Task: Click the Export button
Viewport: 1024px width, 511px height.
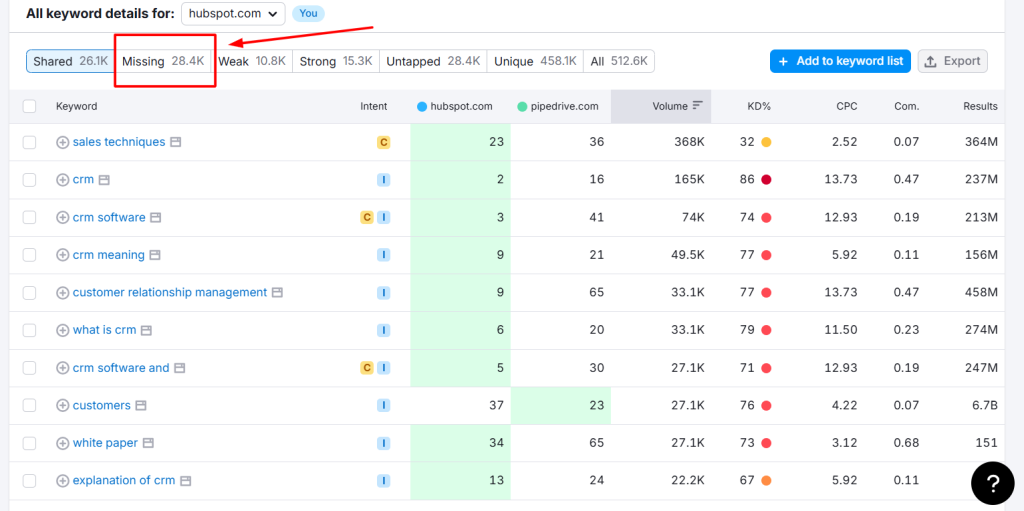Action: pos(953,61)
